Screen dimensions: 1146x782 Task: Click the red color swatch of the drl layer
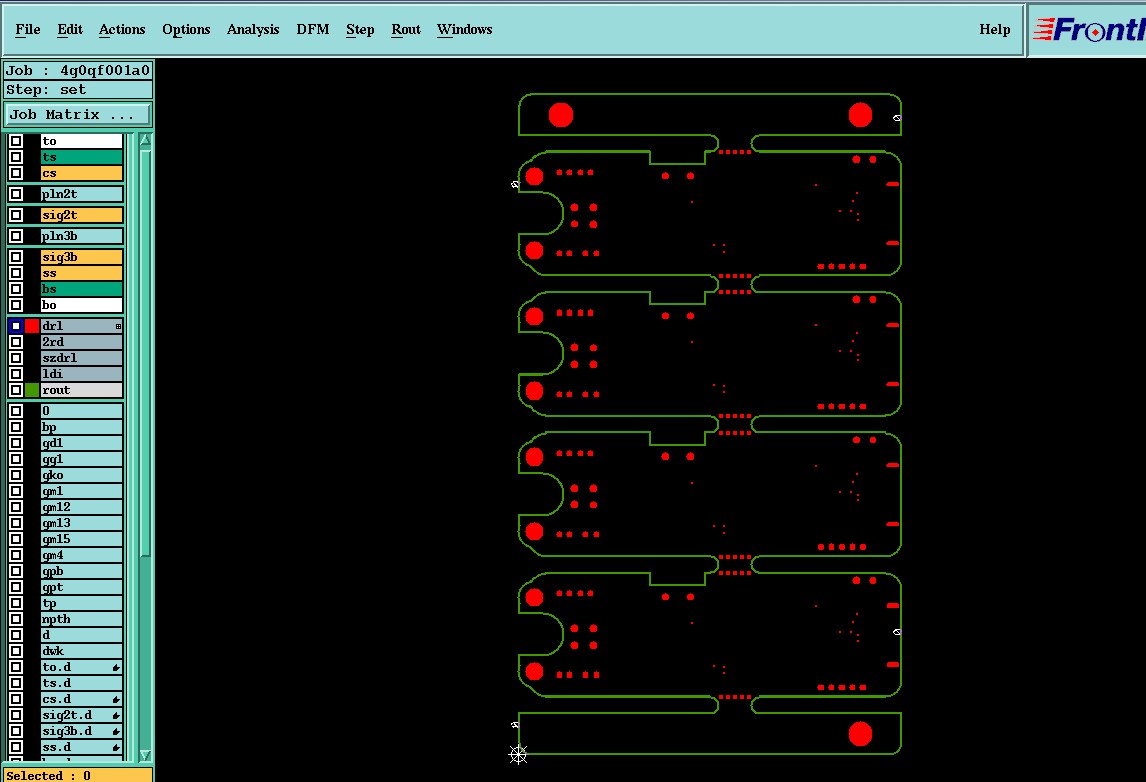tap(32, 326)
